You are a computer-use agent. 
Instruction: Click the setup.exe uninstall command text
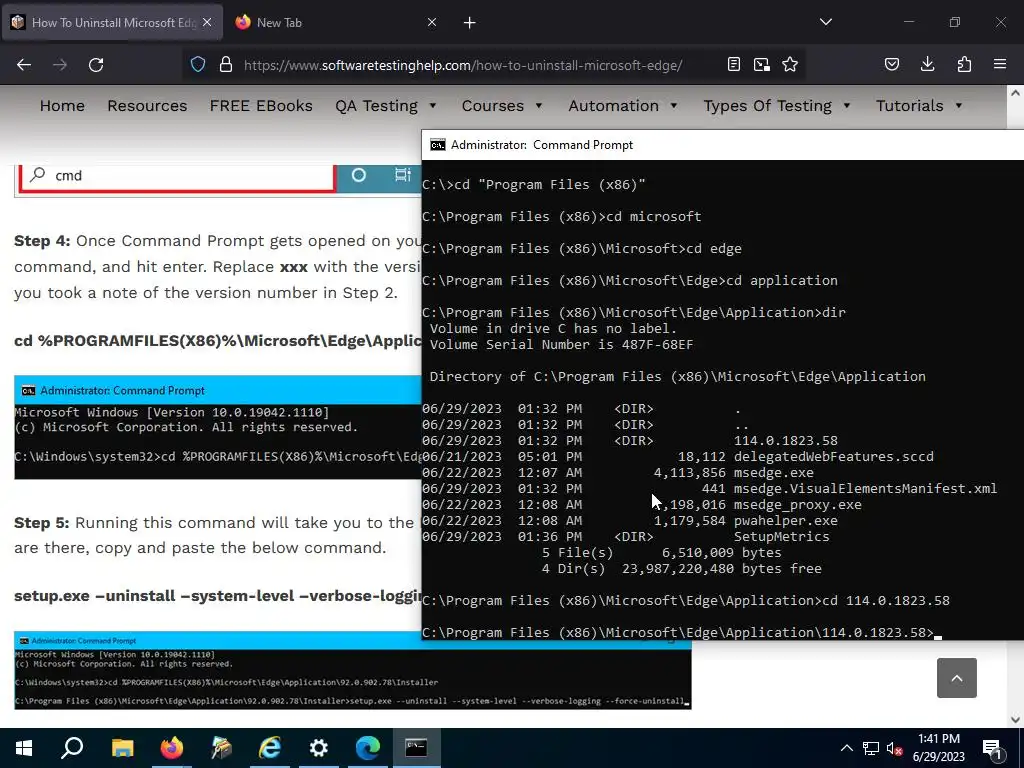217,596
